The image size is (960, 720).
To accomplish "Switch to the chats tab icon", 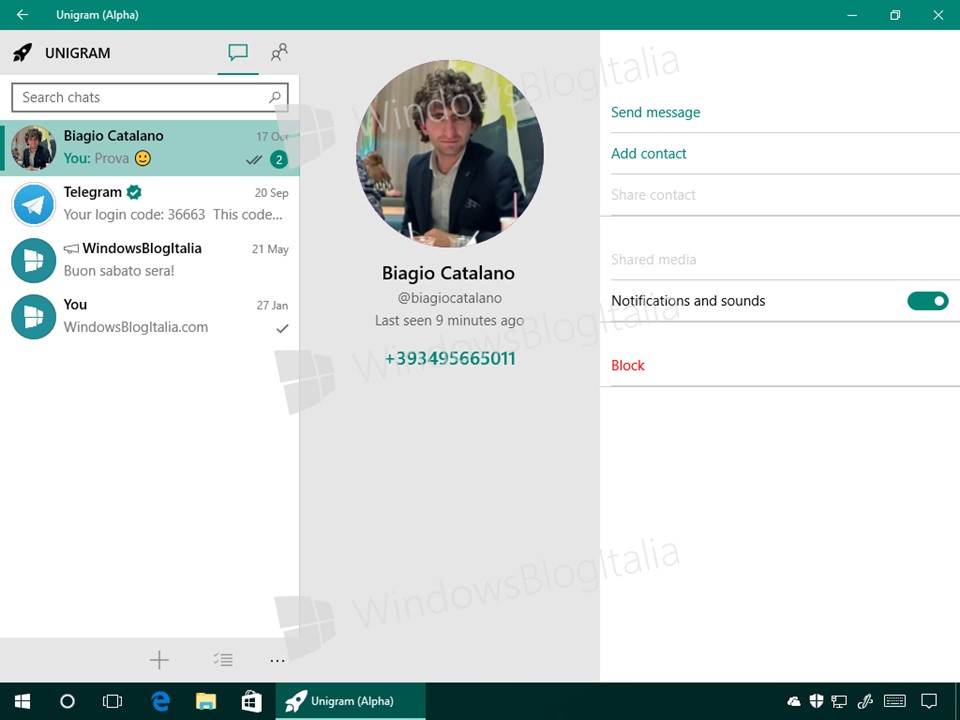I will pos(238,53).
